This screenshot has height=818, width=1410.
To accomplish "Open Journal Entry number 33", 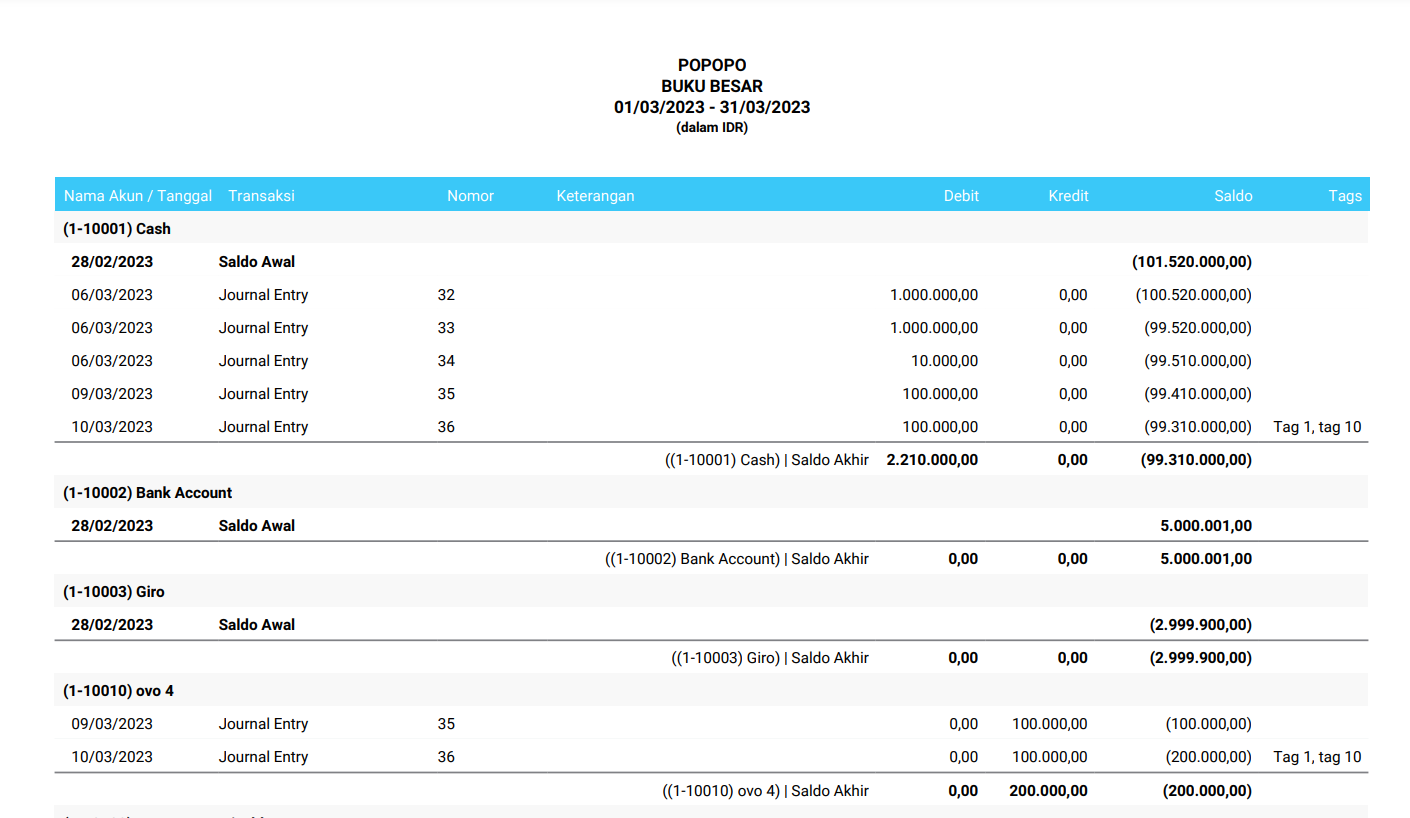I will coord(263,328).
